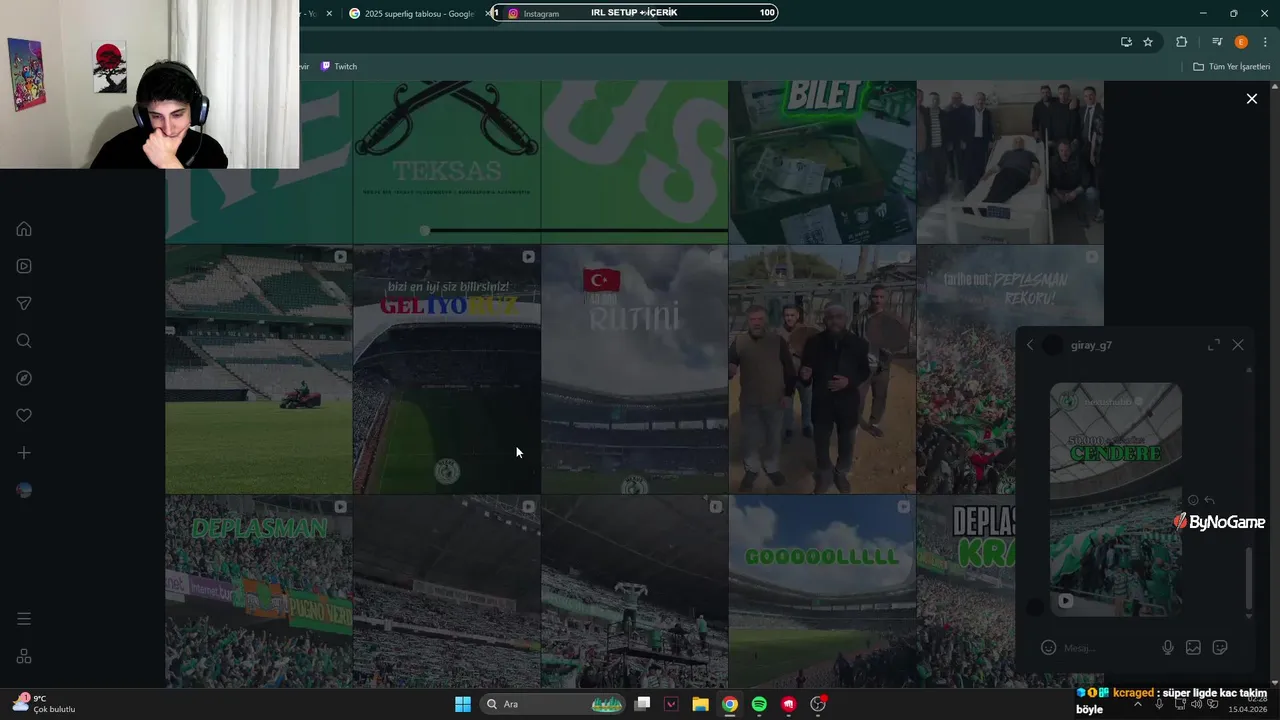The width and height of the screenshot is (1280, 720).
Task: Click the chat scrollbar down arrow
Action: pyautogui.click(x=1248, y=617)
